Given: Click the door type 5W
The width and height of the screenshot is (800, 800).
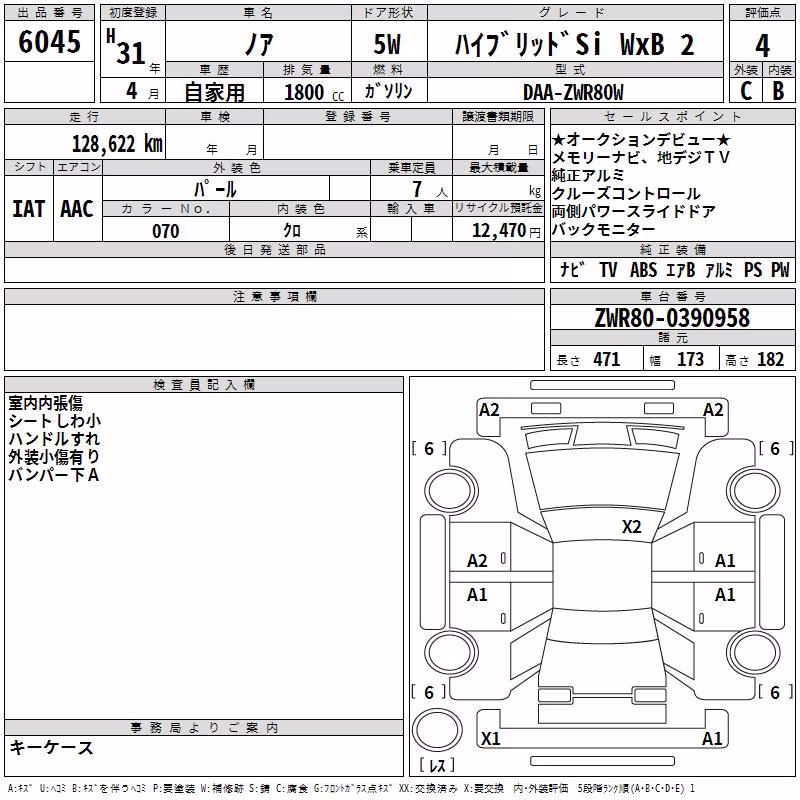Looking at the screenshot, I should coord(387,44).
